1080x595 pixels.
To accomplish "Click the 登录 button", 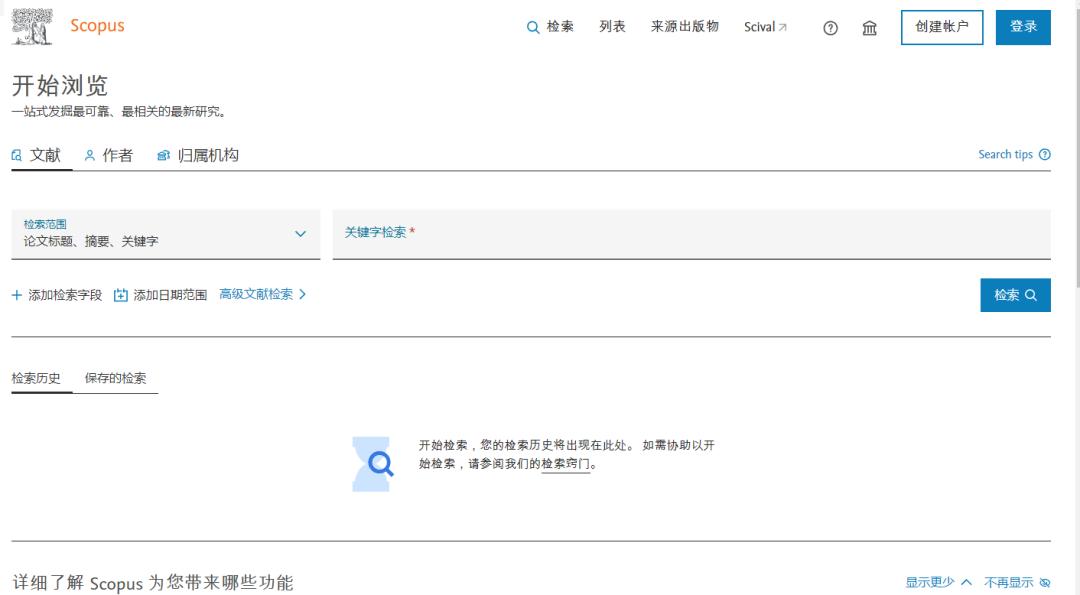I will [1023, 27].
